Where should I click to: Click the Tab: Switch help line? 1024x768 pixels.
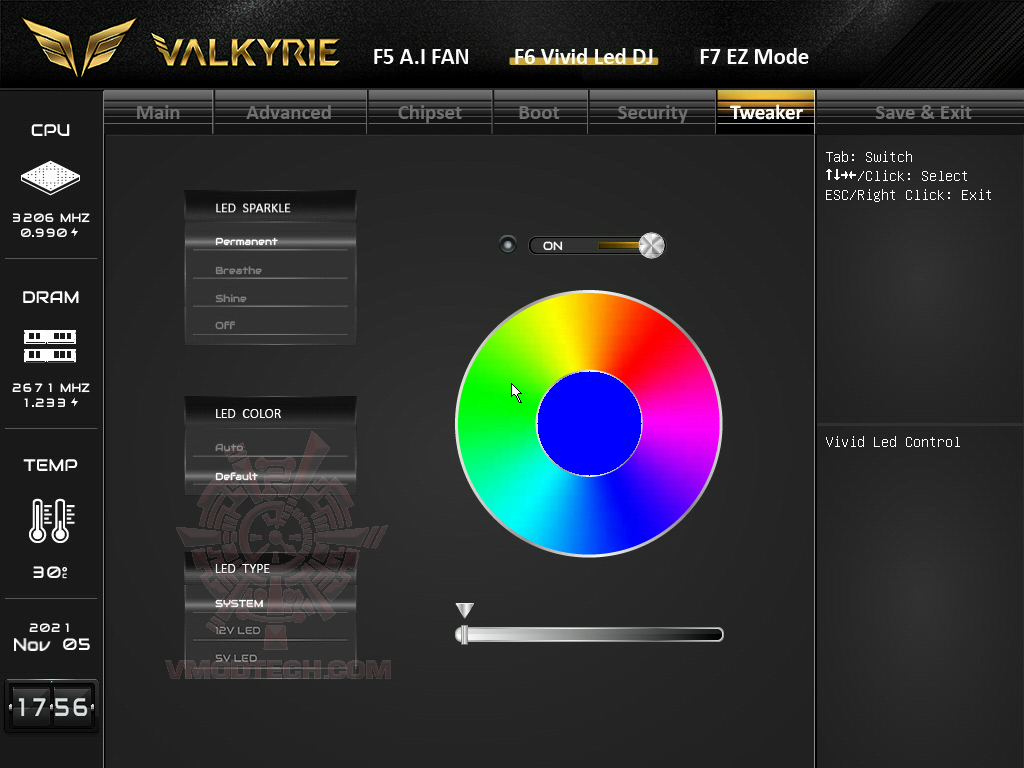coord(869,157)
